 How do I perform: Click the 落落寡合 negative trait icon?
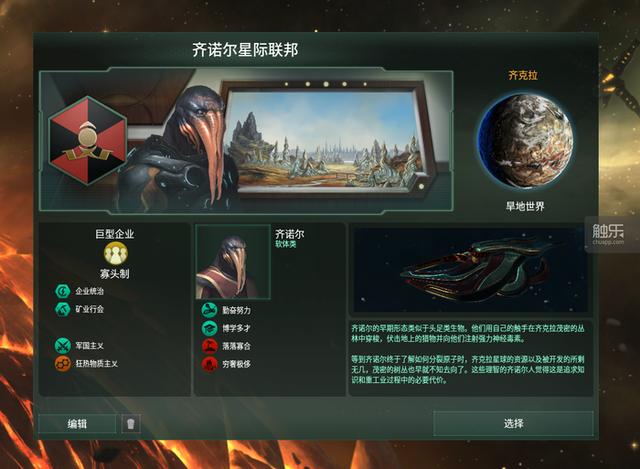click(x=209, y=346)
